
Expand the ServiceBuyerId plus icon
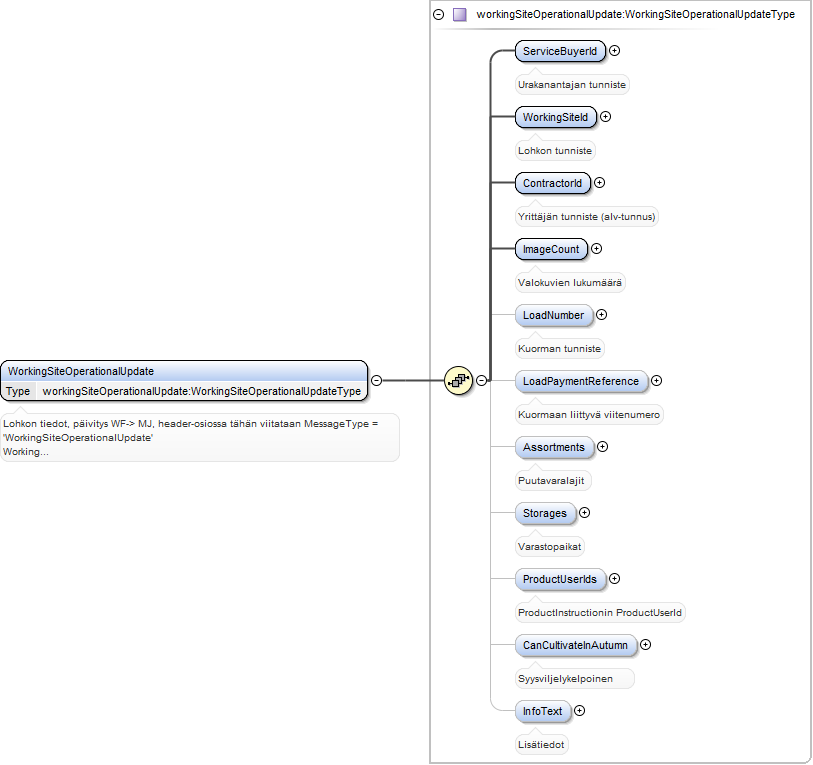614,51
